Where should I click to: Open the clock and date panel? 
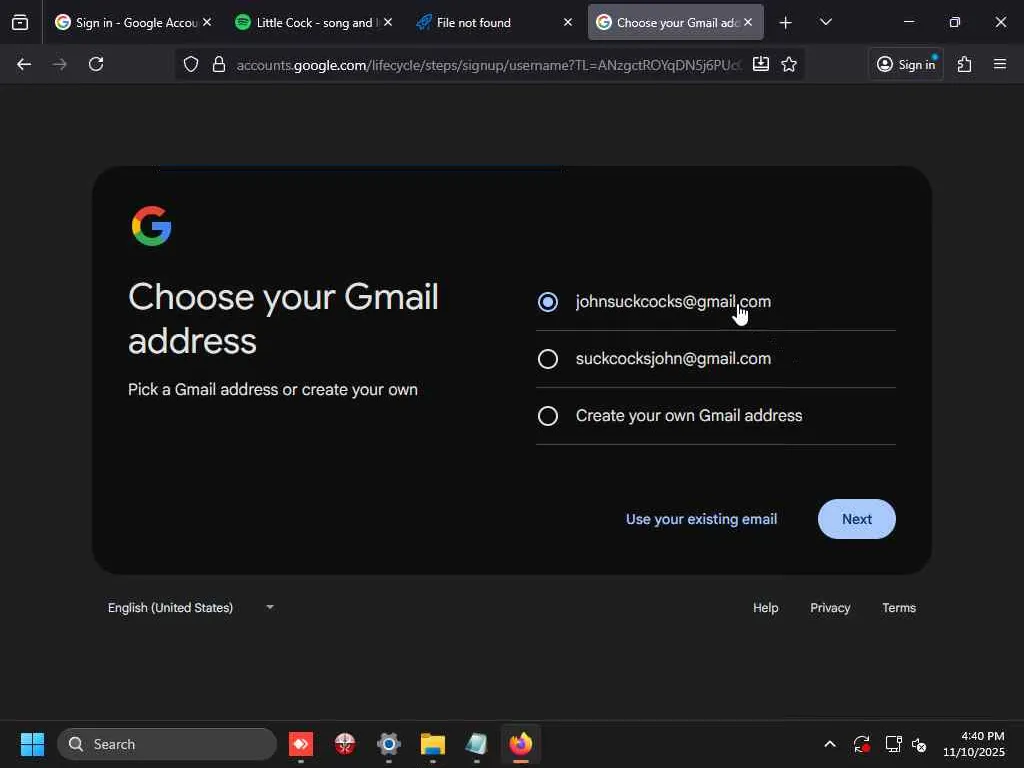974,744
